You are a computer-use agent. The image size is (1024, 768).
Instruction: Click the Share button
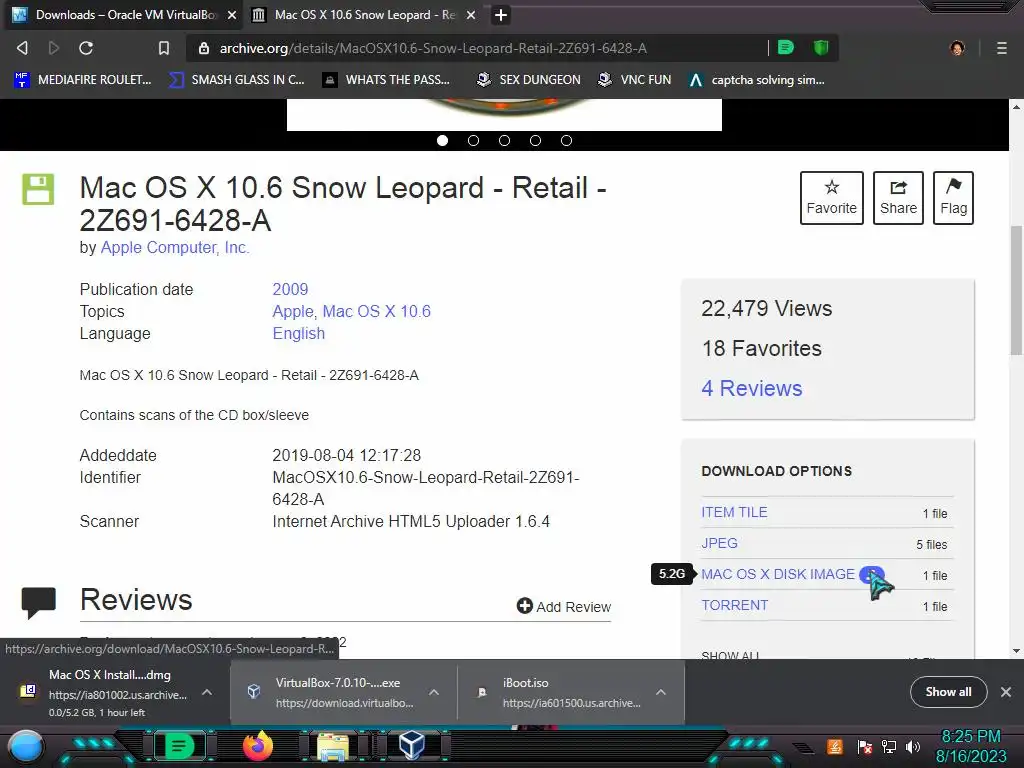pyautogui.click(x=898, y=198)
